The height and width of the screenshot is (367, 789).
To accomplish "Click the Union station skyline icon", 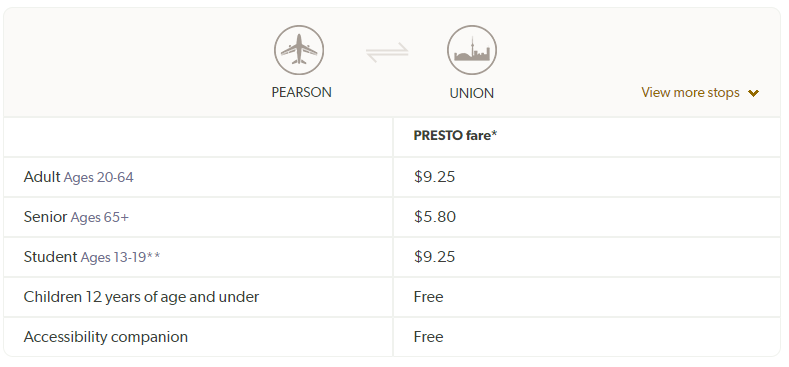I will [x=472, y=50].
